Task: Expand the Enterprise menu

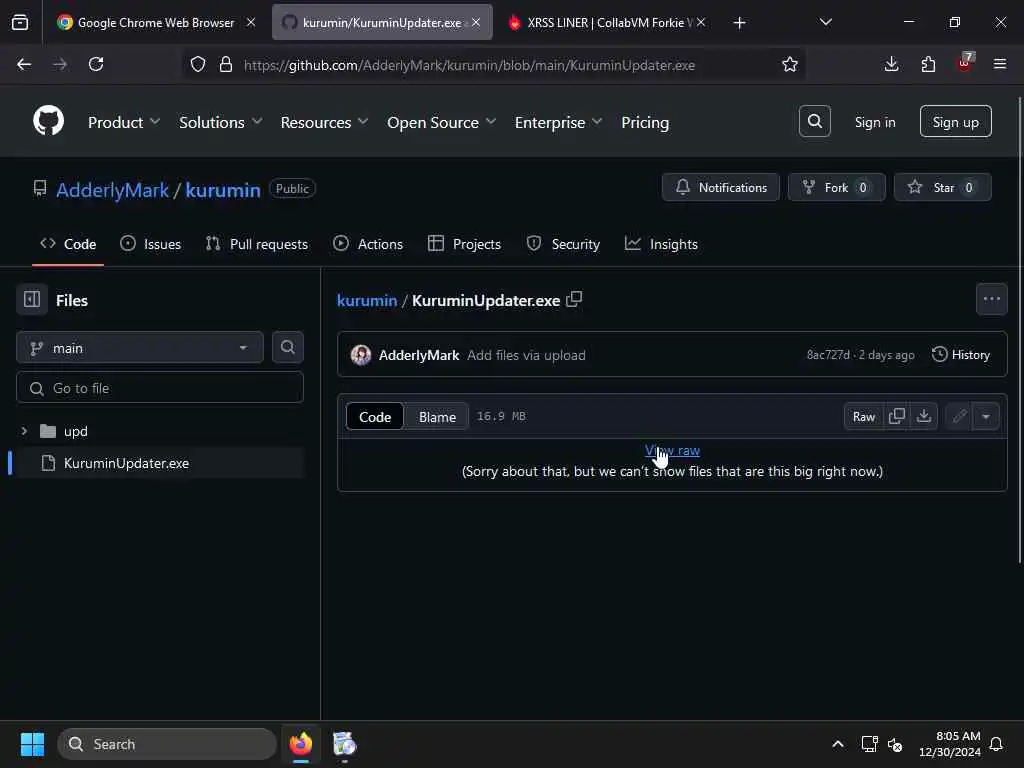Action: (x=558, y=122)
